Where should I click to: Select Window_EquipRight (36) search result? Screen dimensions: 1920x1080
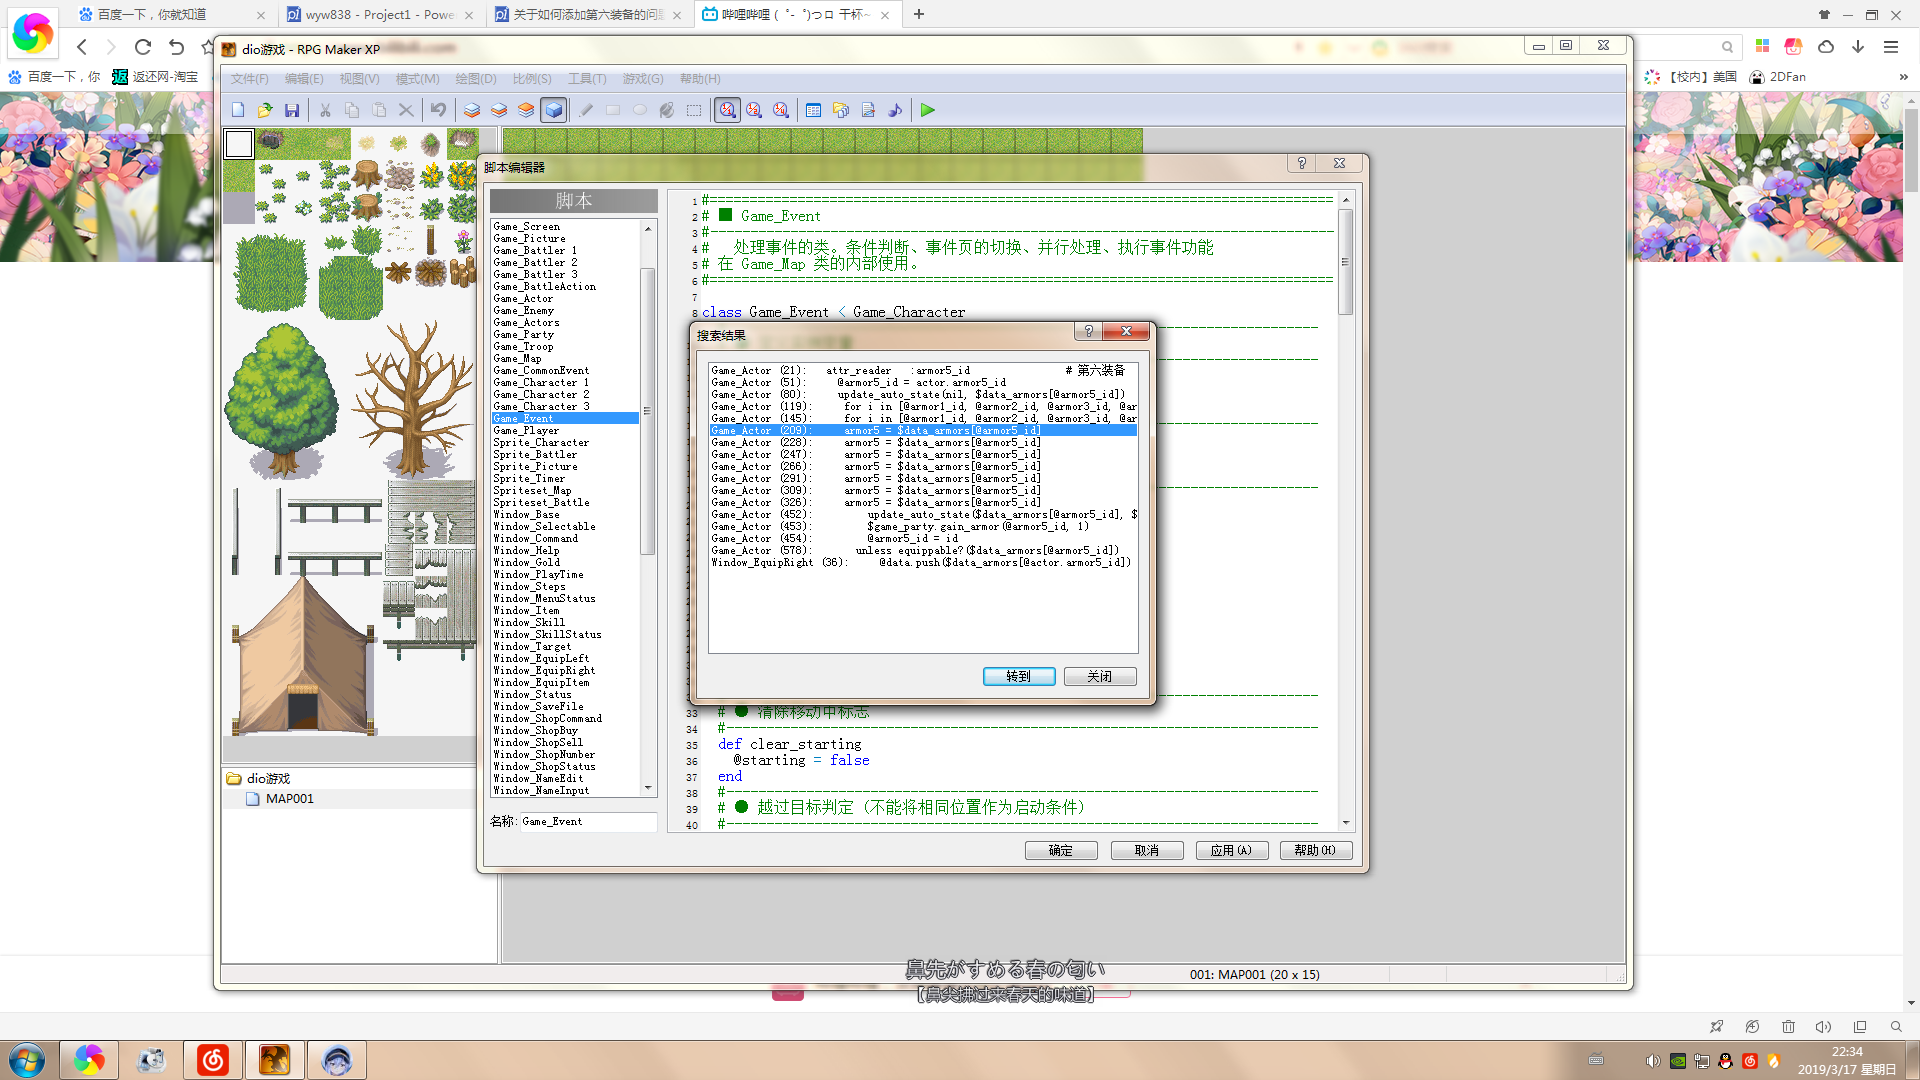click(x=922, y=563)
